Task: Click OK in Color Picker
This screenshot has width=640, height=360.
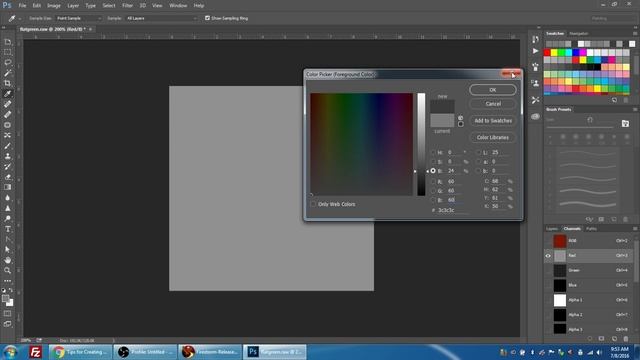Action: [x=493, y=90]
